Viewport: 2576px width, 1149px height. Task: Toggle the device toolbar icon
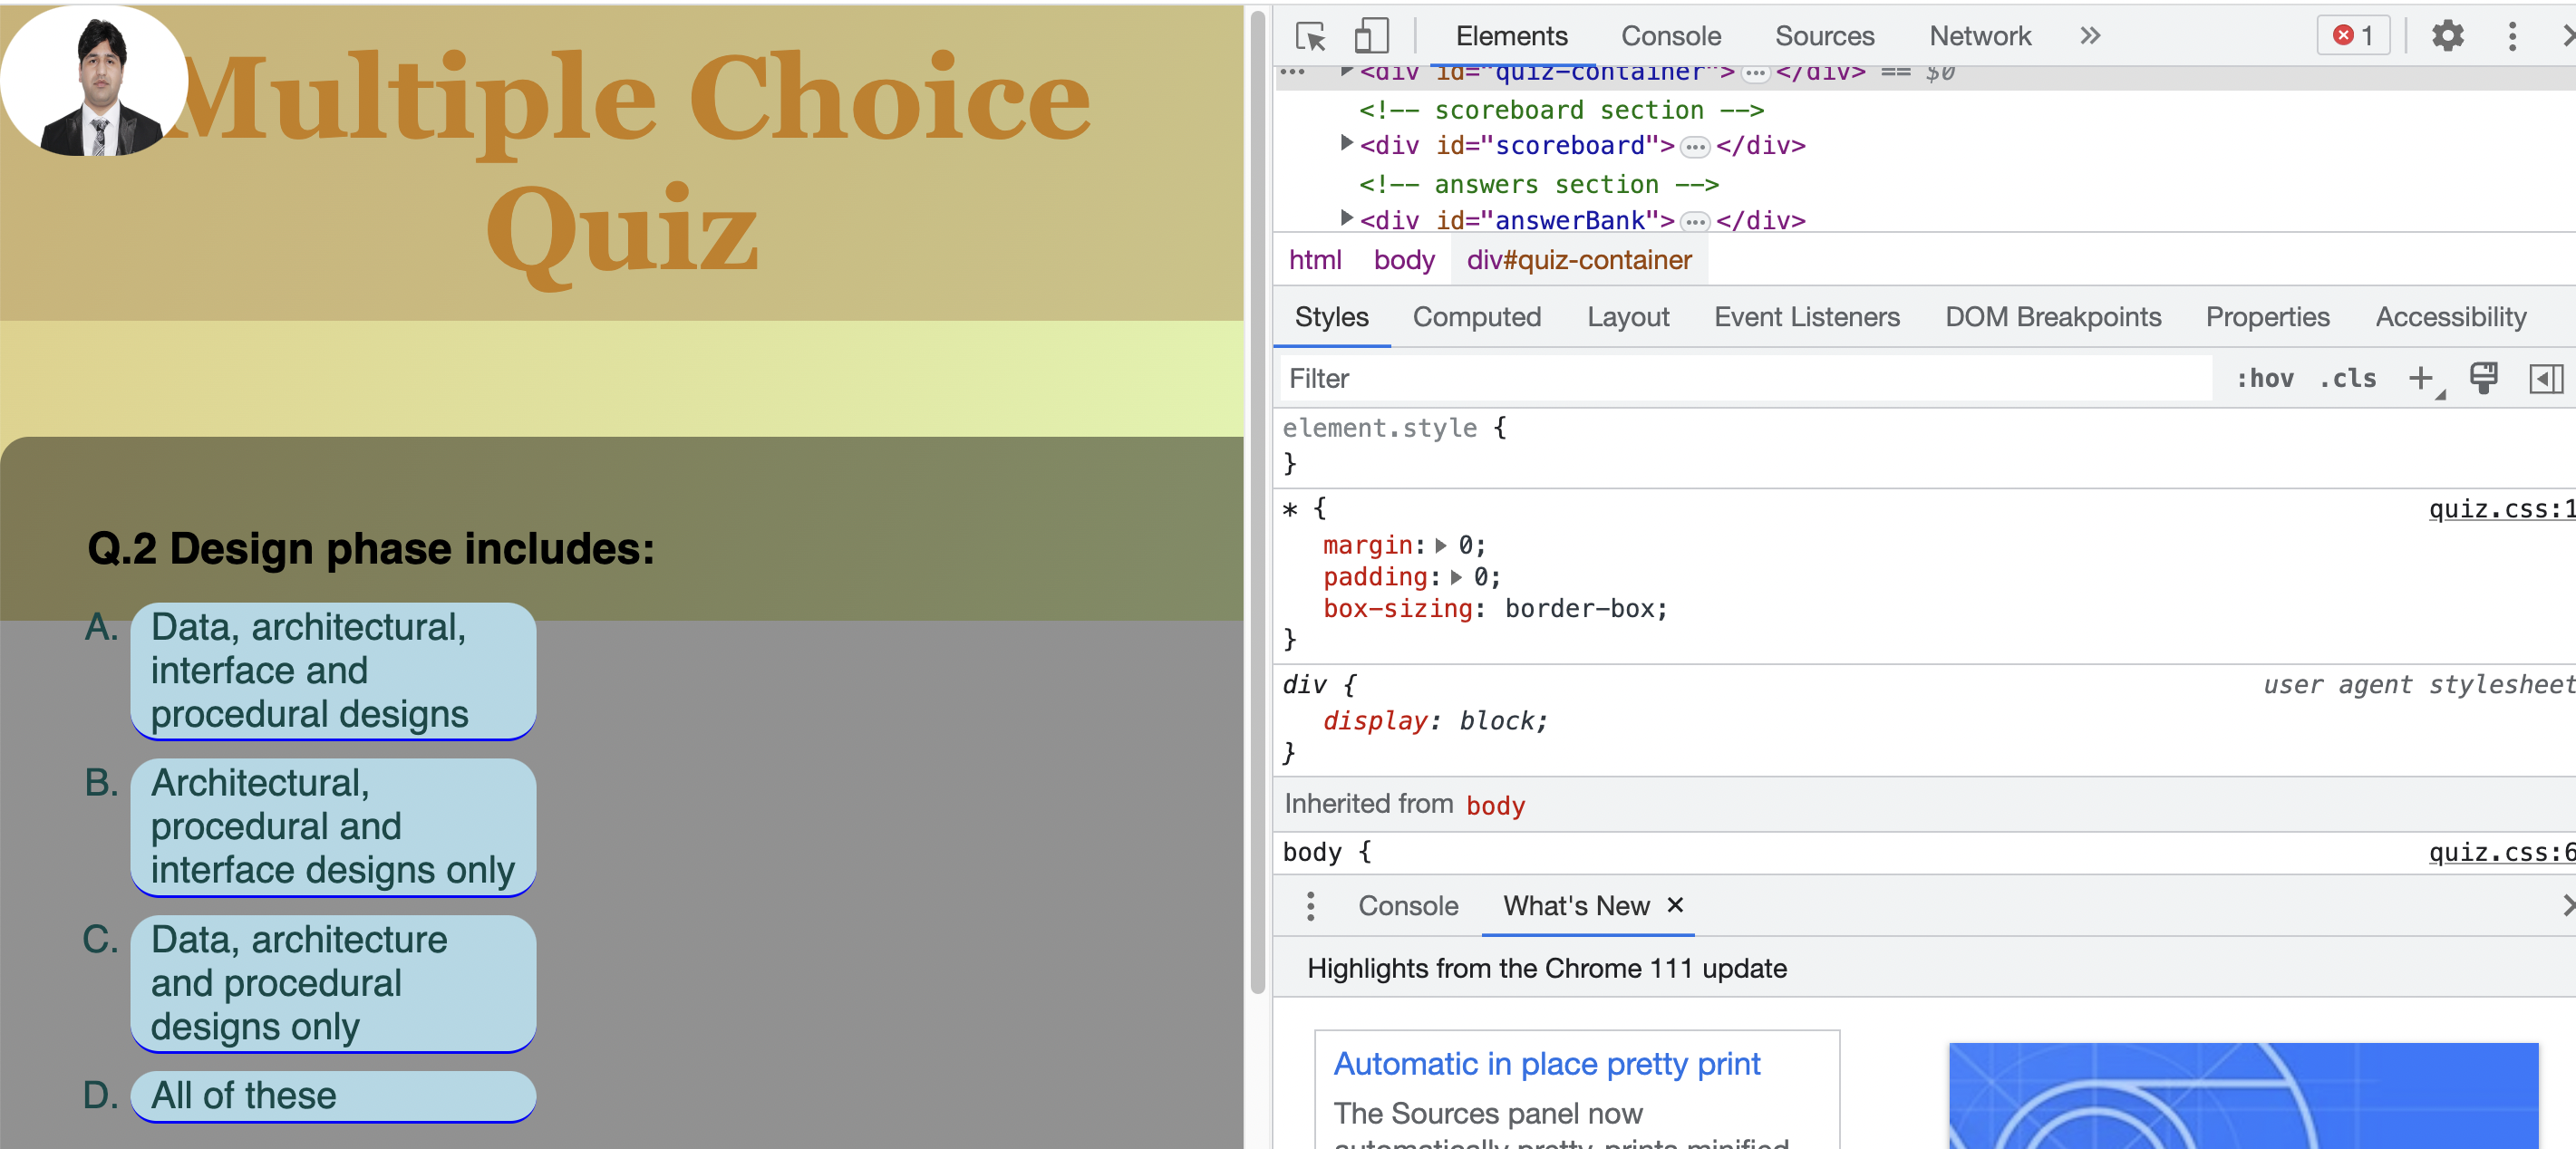pyautogui.click(x=1371, y=37)
